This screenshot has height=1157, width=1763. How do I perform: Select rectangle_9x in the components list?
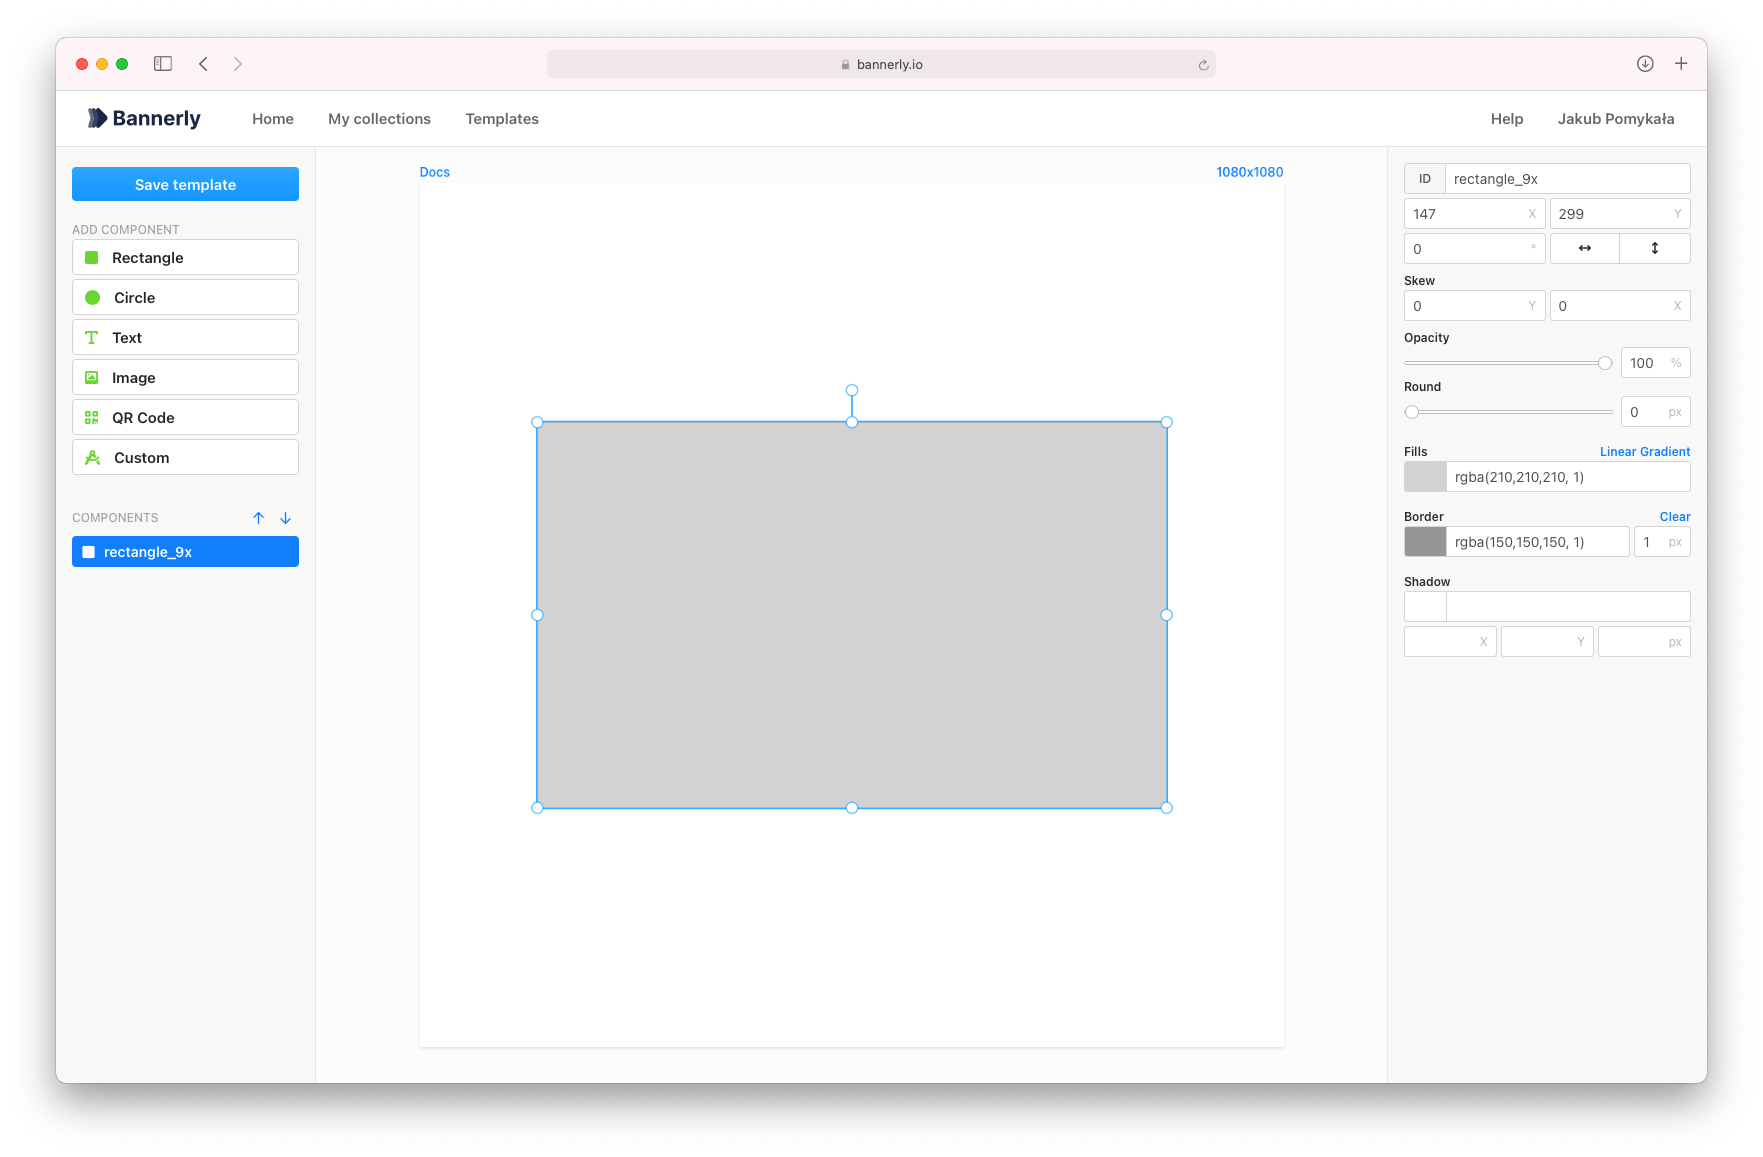pos(185,552)
